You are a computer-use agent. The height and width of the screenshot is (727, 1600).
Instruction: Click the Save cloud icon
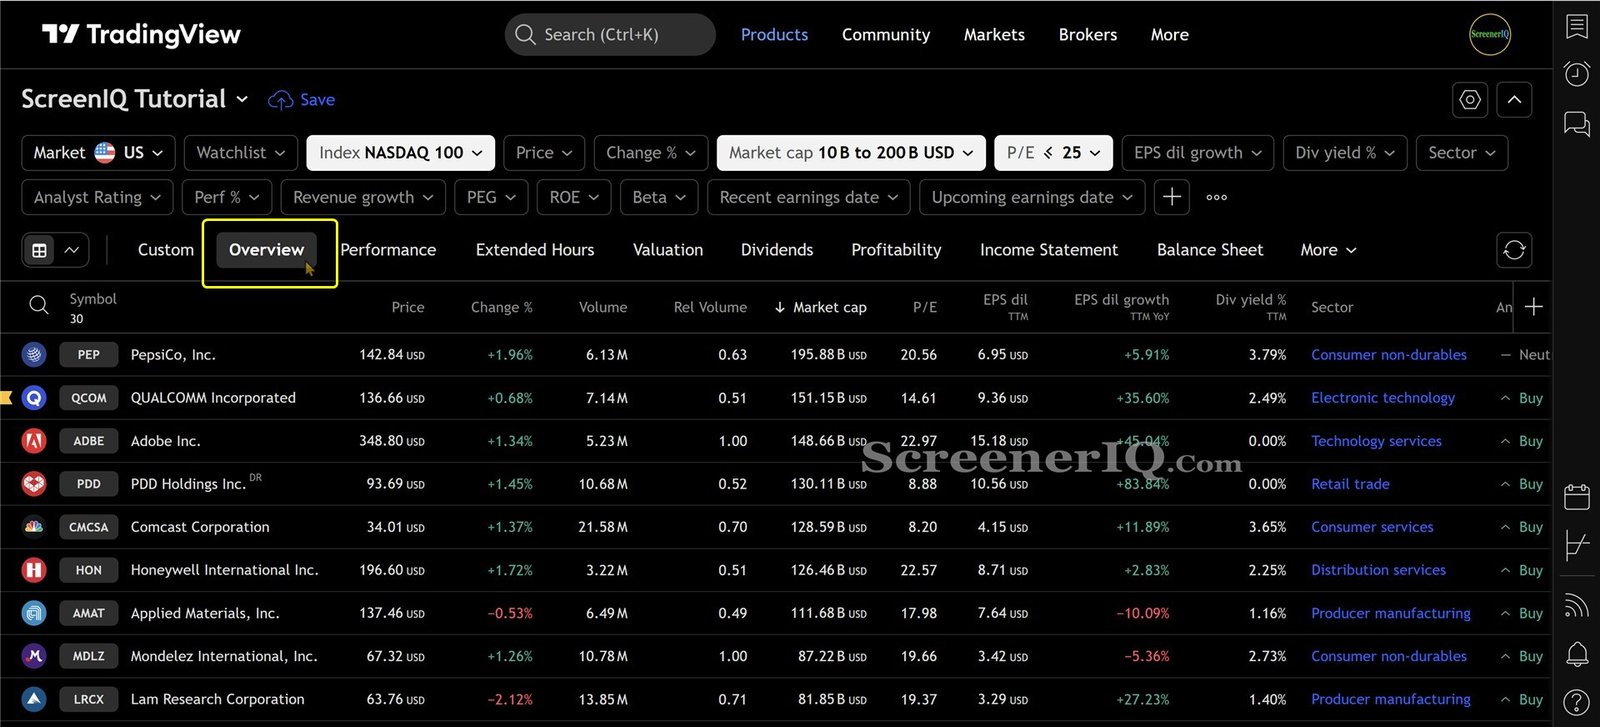click(x=281, y=100)
